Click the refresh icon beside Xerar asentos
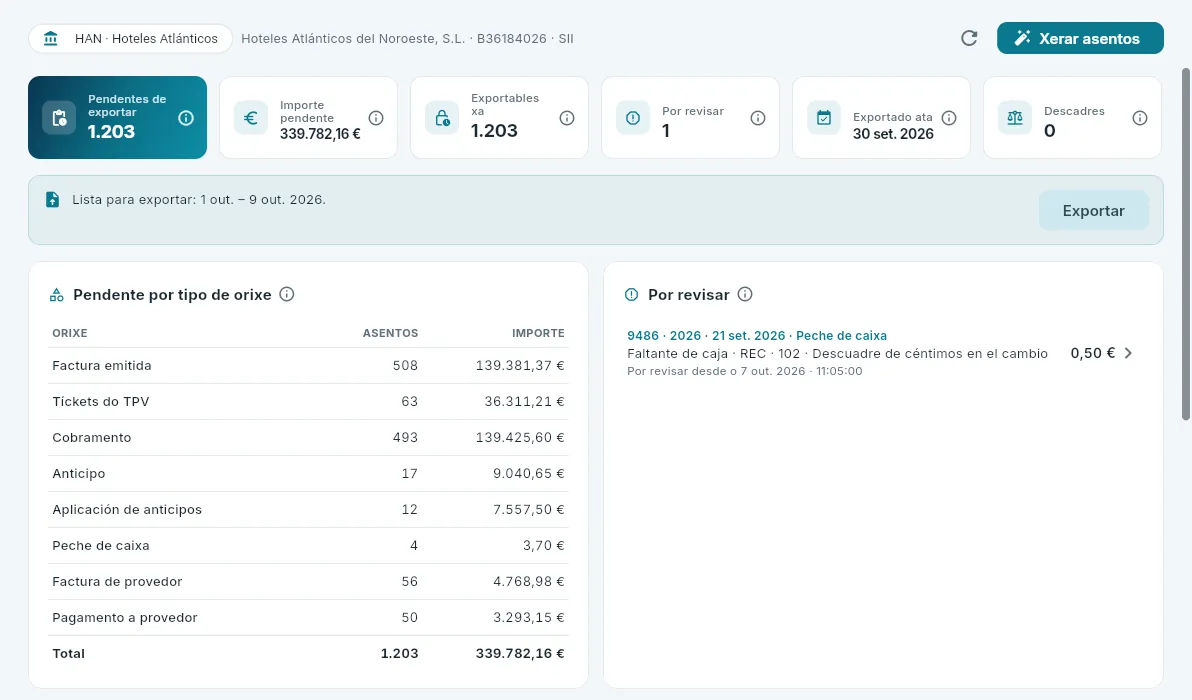Viewport: 1192px width, 700px height. pyautogui.click(x=968, y=38)
